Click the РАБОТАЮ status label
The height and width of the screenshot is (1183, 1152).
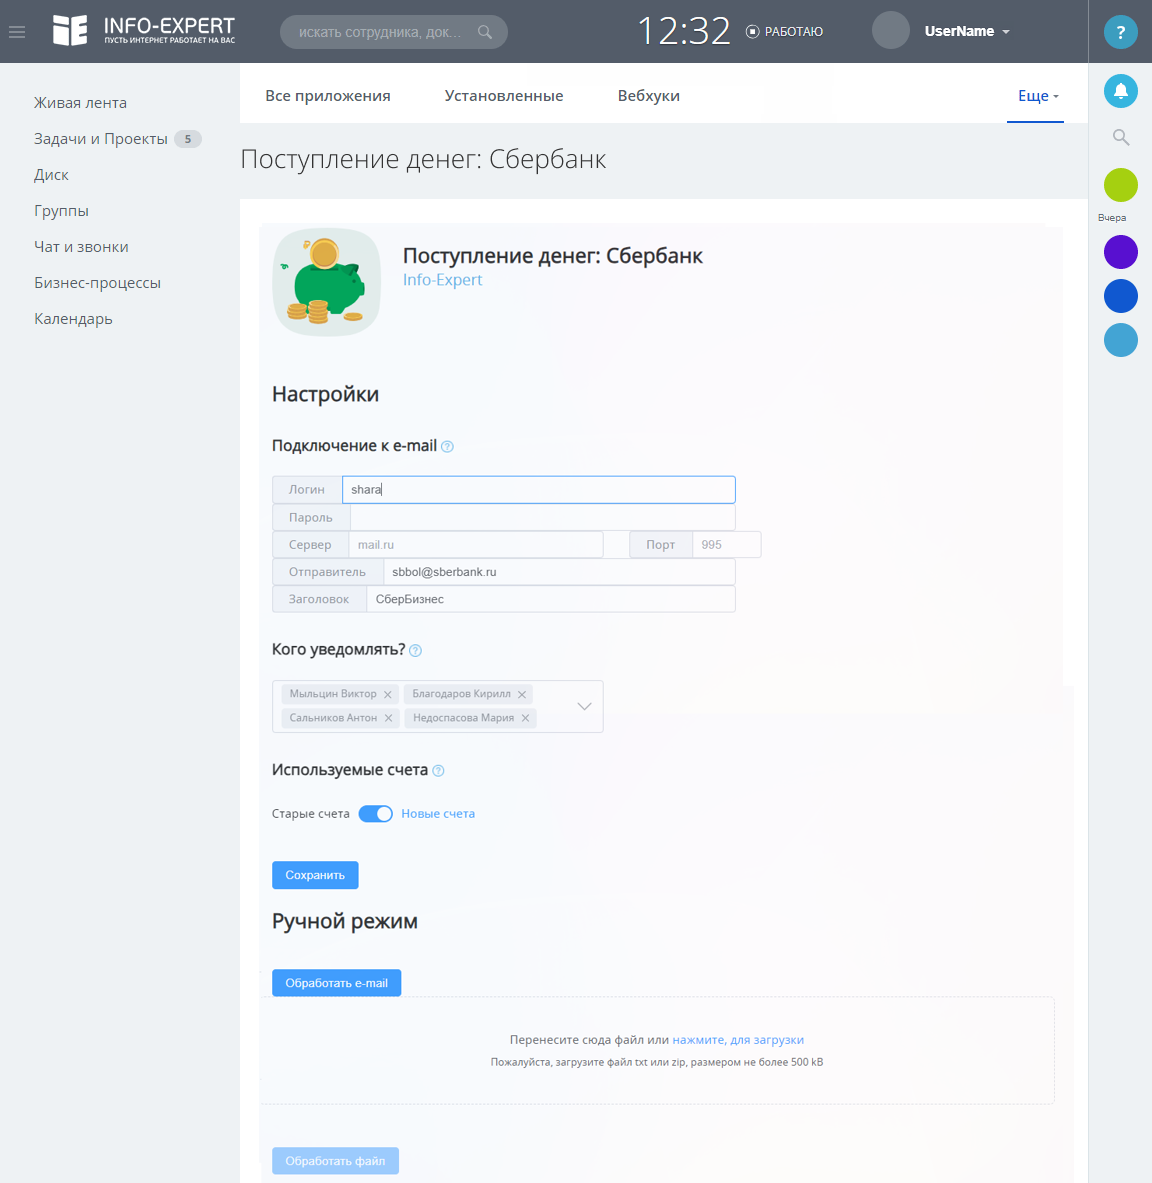794,32
